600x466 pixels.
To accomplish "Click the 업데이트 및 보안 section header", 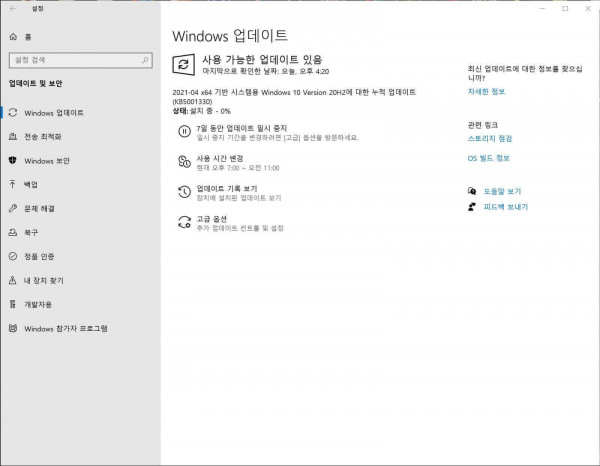I will point(36,83).
